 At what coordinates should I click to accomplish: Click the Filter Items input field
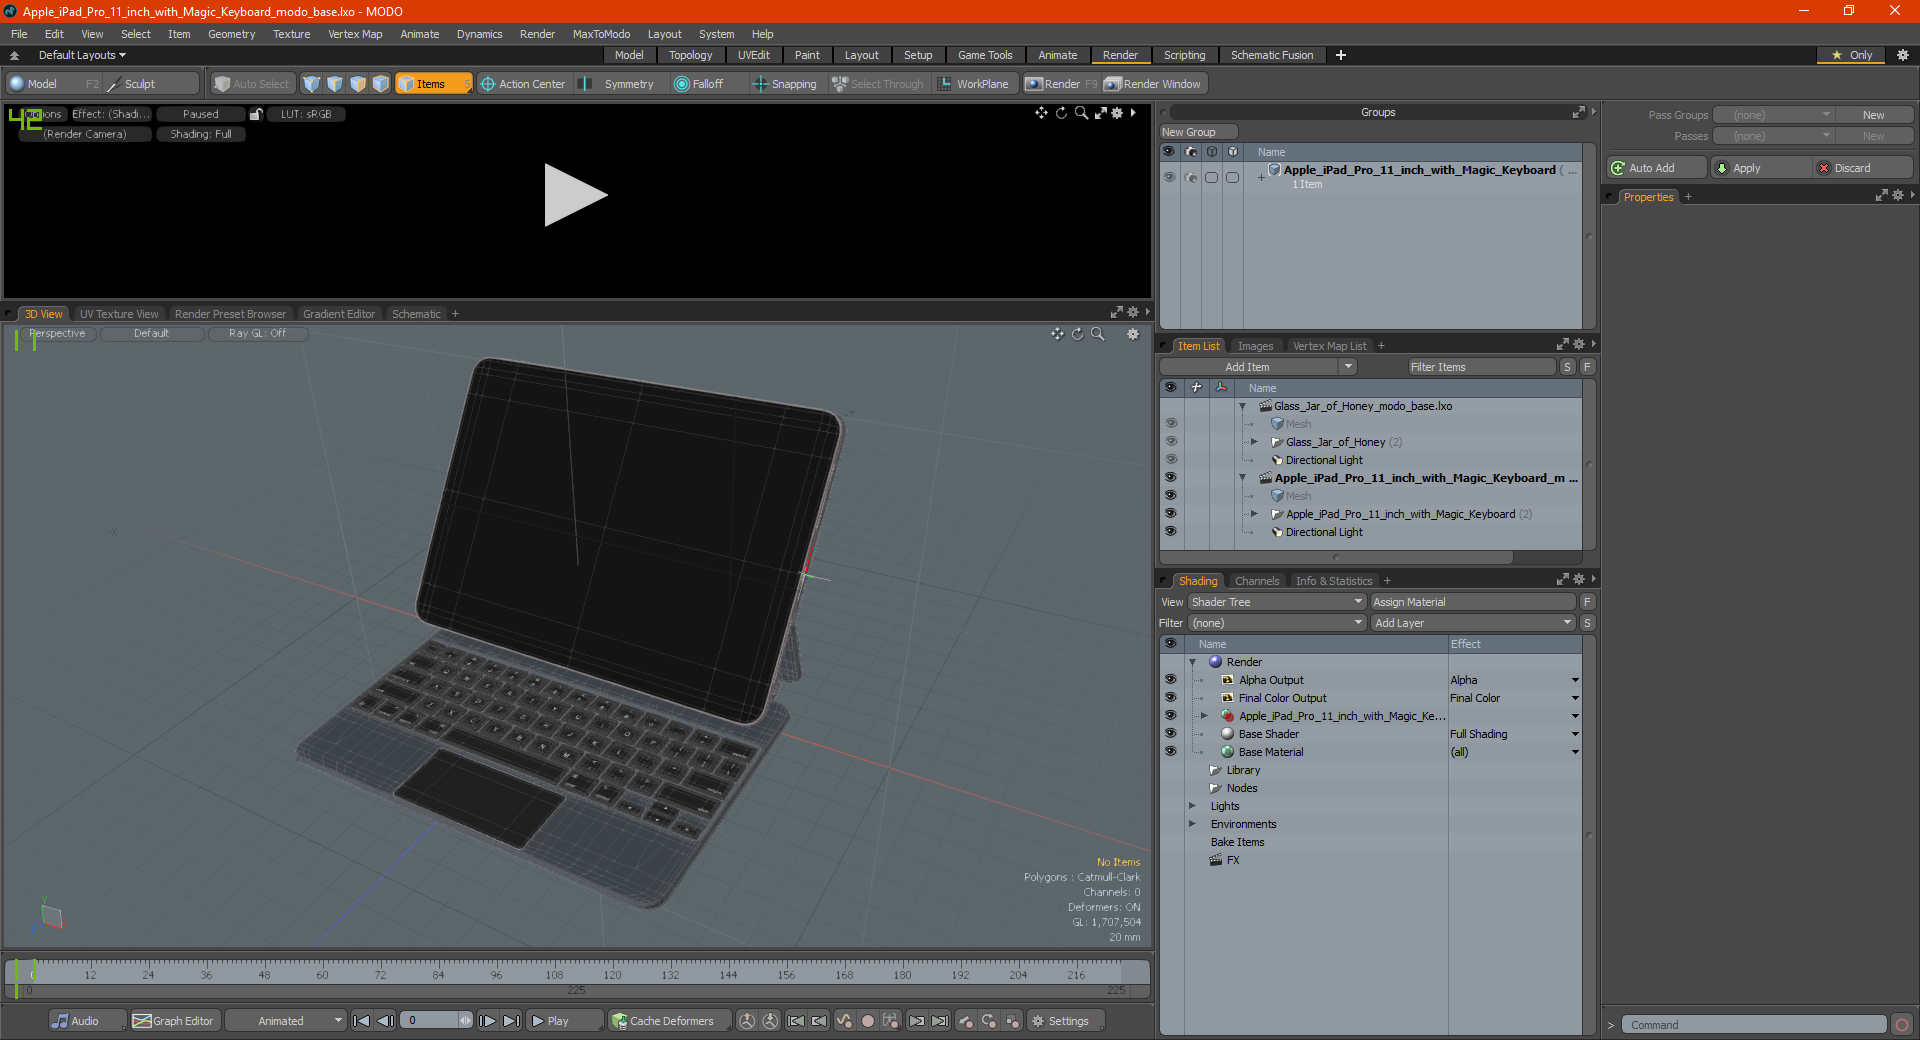coord(1481,367)
